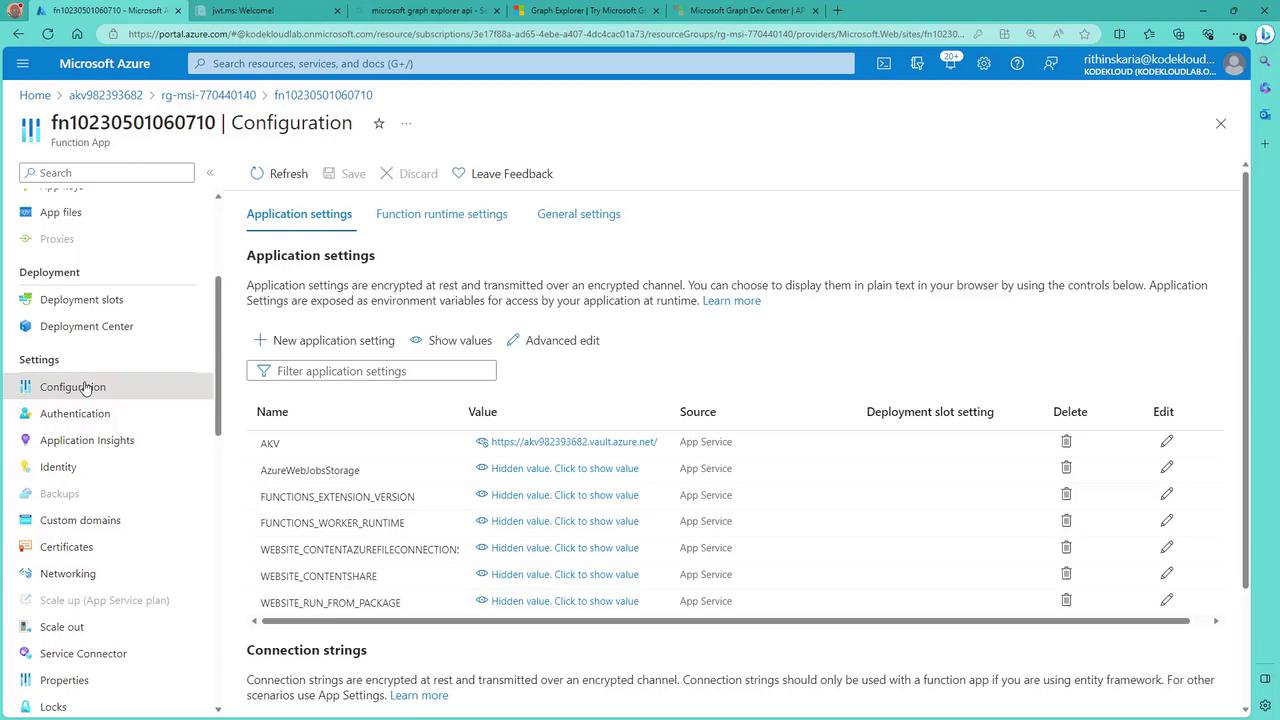Image resolution: width=1280 pixels, height=720 pixels.
Task: Open Networking in the sidebar
Action: 68,574
